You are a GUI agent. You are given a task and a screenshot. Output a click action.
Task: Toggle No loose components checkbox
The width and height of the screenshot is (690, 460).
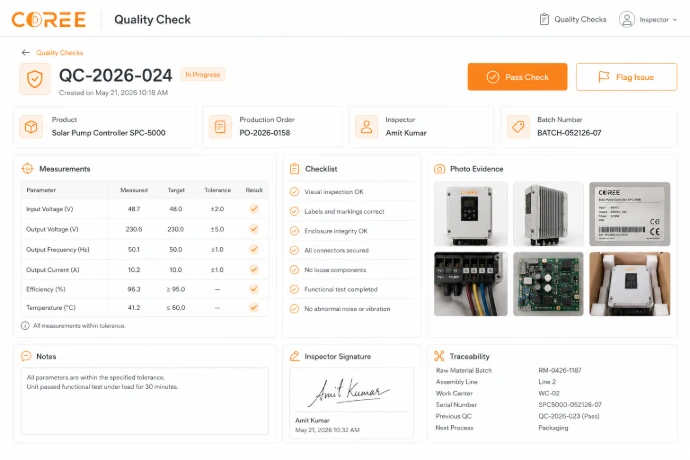click(x=294, y=269)
